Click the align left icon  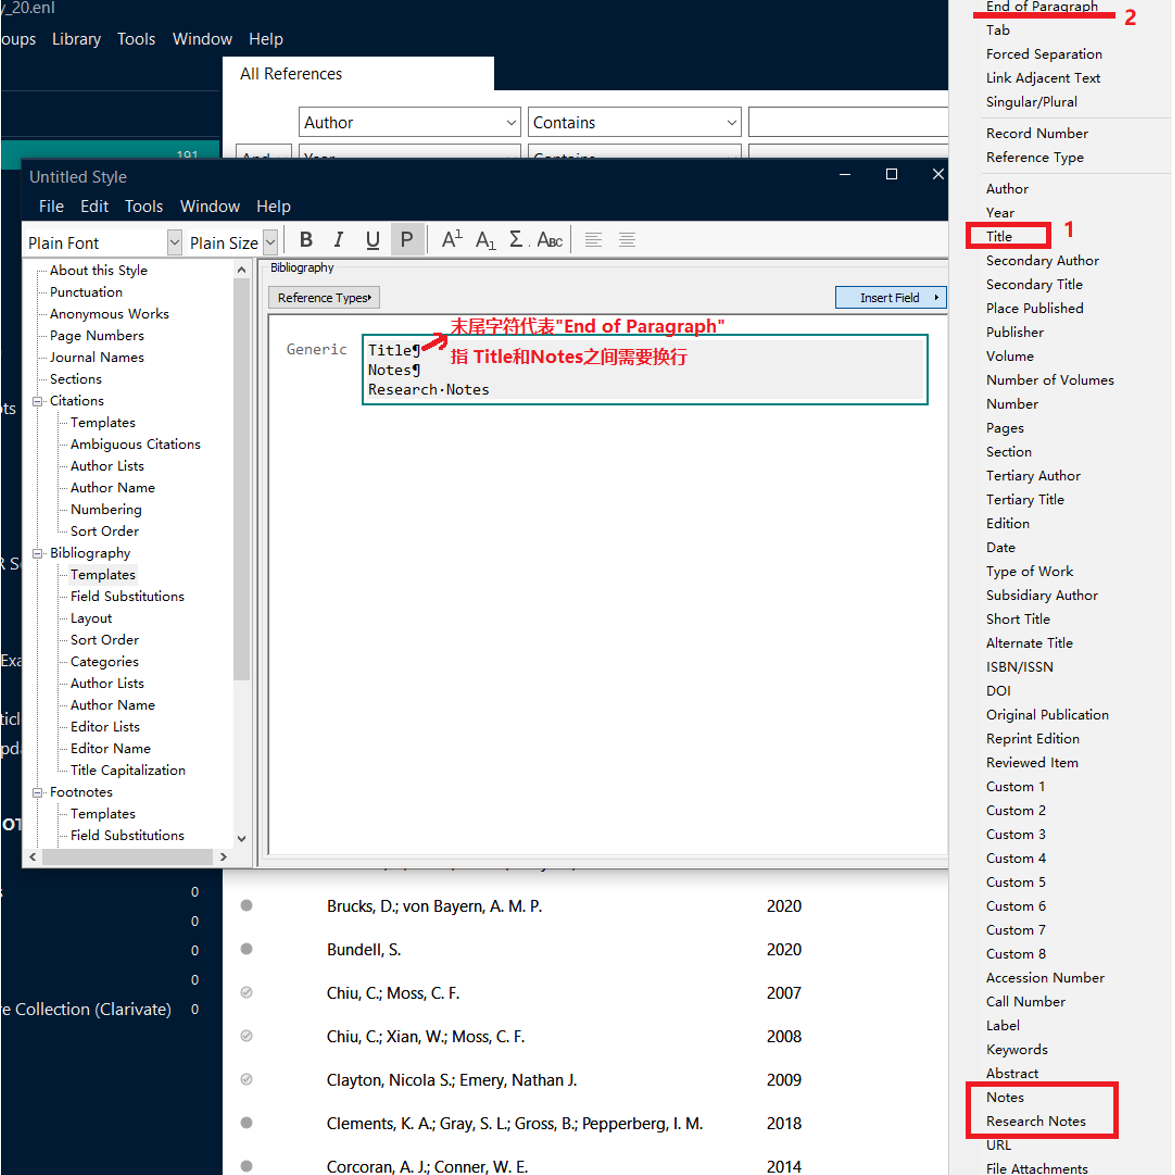(x=593, y=240)
